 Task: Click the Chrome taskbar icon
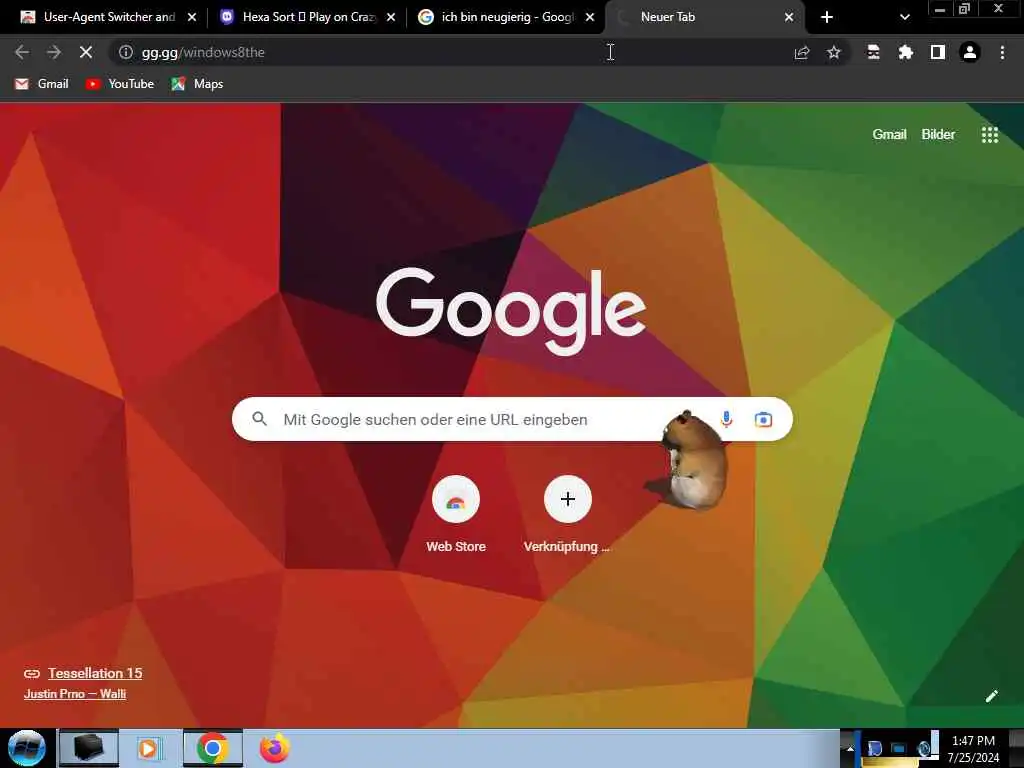(x=212, y=748)
